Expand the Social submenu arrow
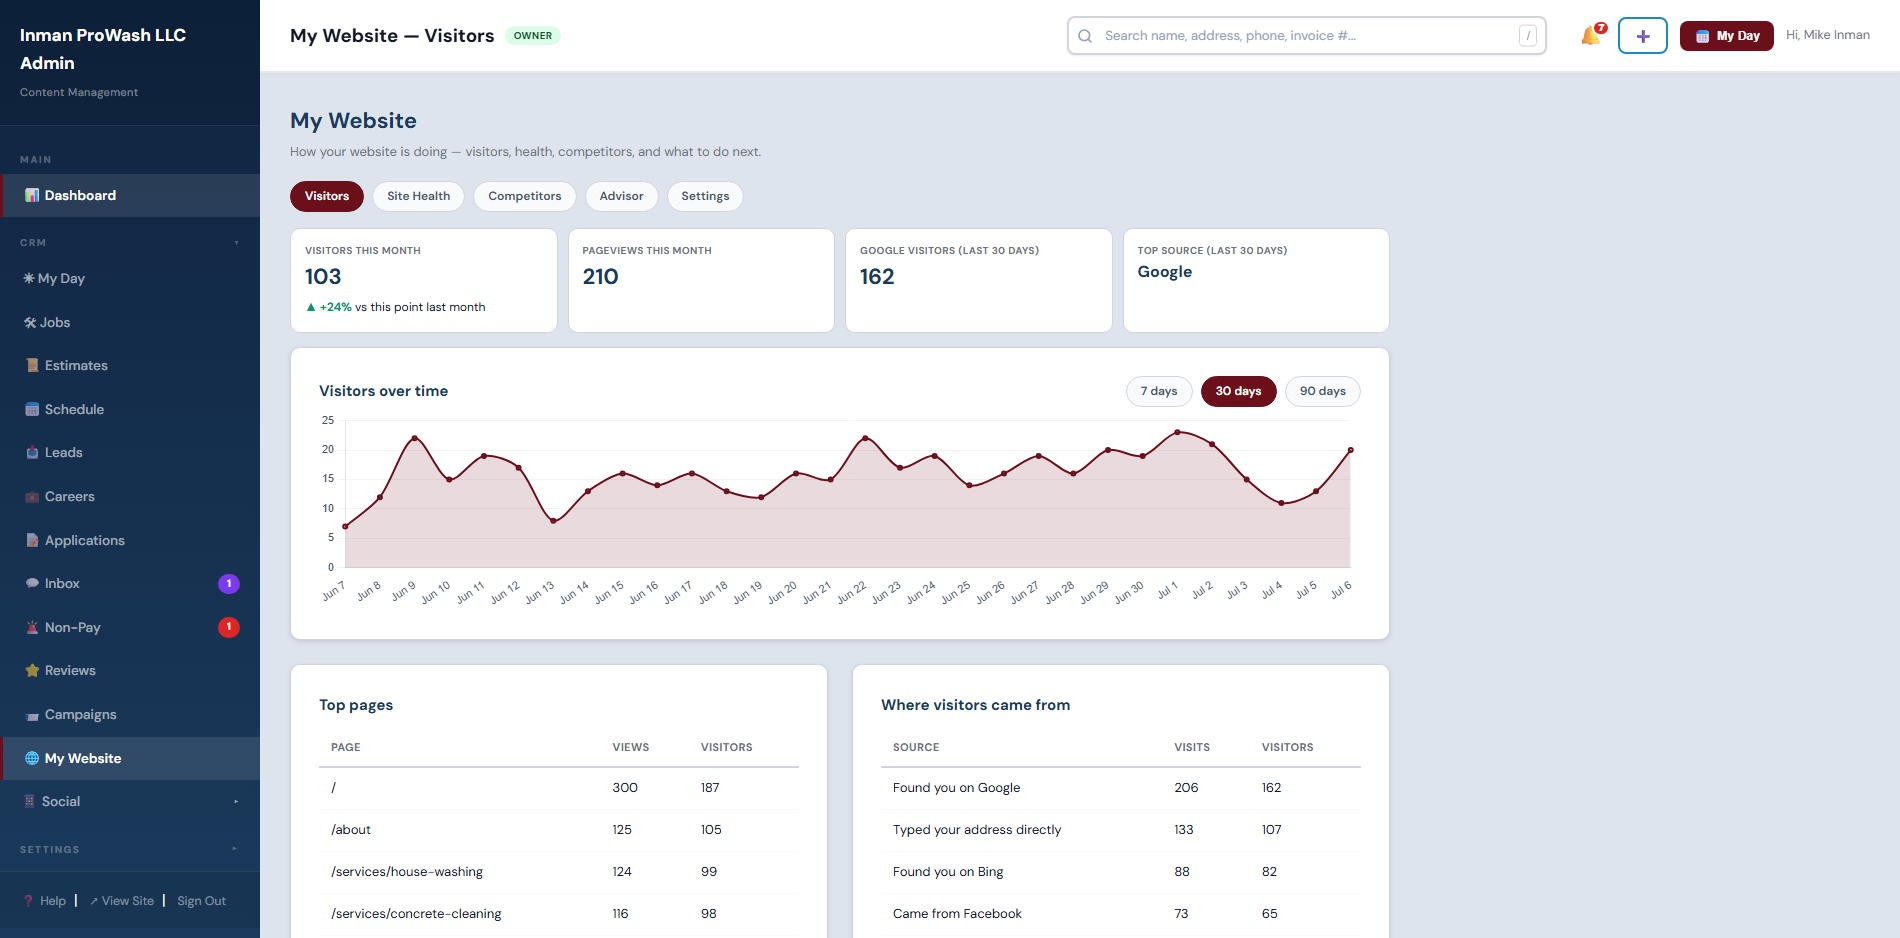The width and height of the screenshot is (1900, 938). click(x=236, y=802)
